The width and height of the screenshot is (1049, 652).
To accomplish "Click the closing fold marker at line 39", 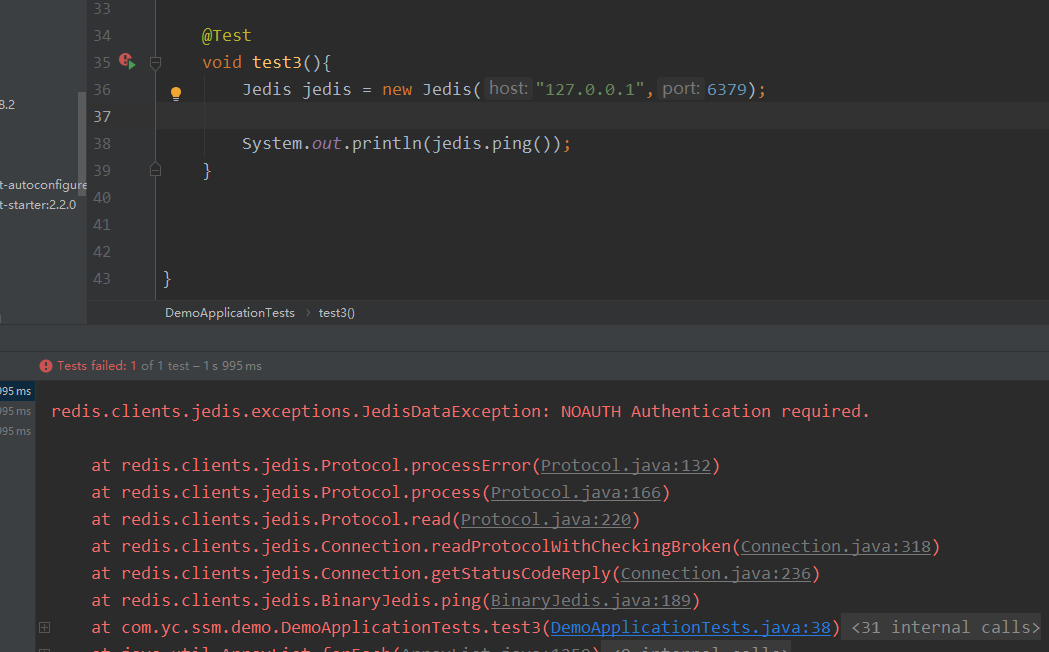I will [155, 170].
